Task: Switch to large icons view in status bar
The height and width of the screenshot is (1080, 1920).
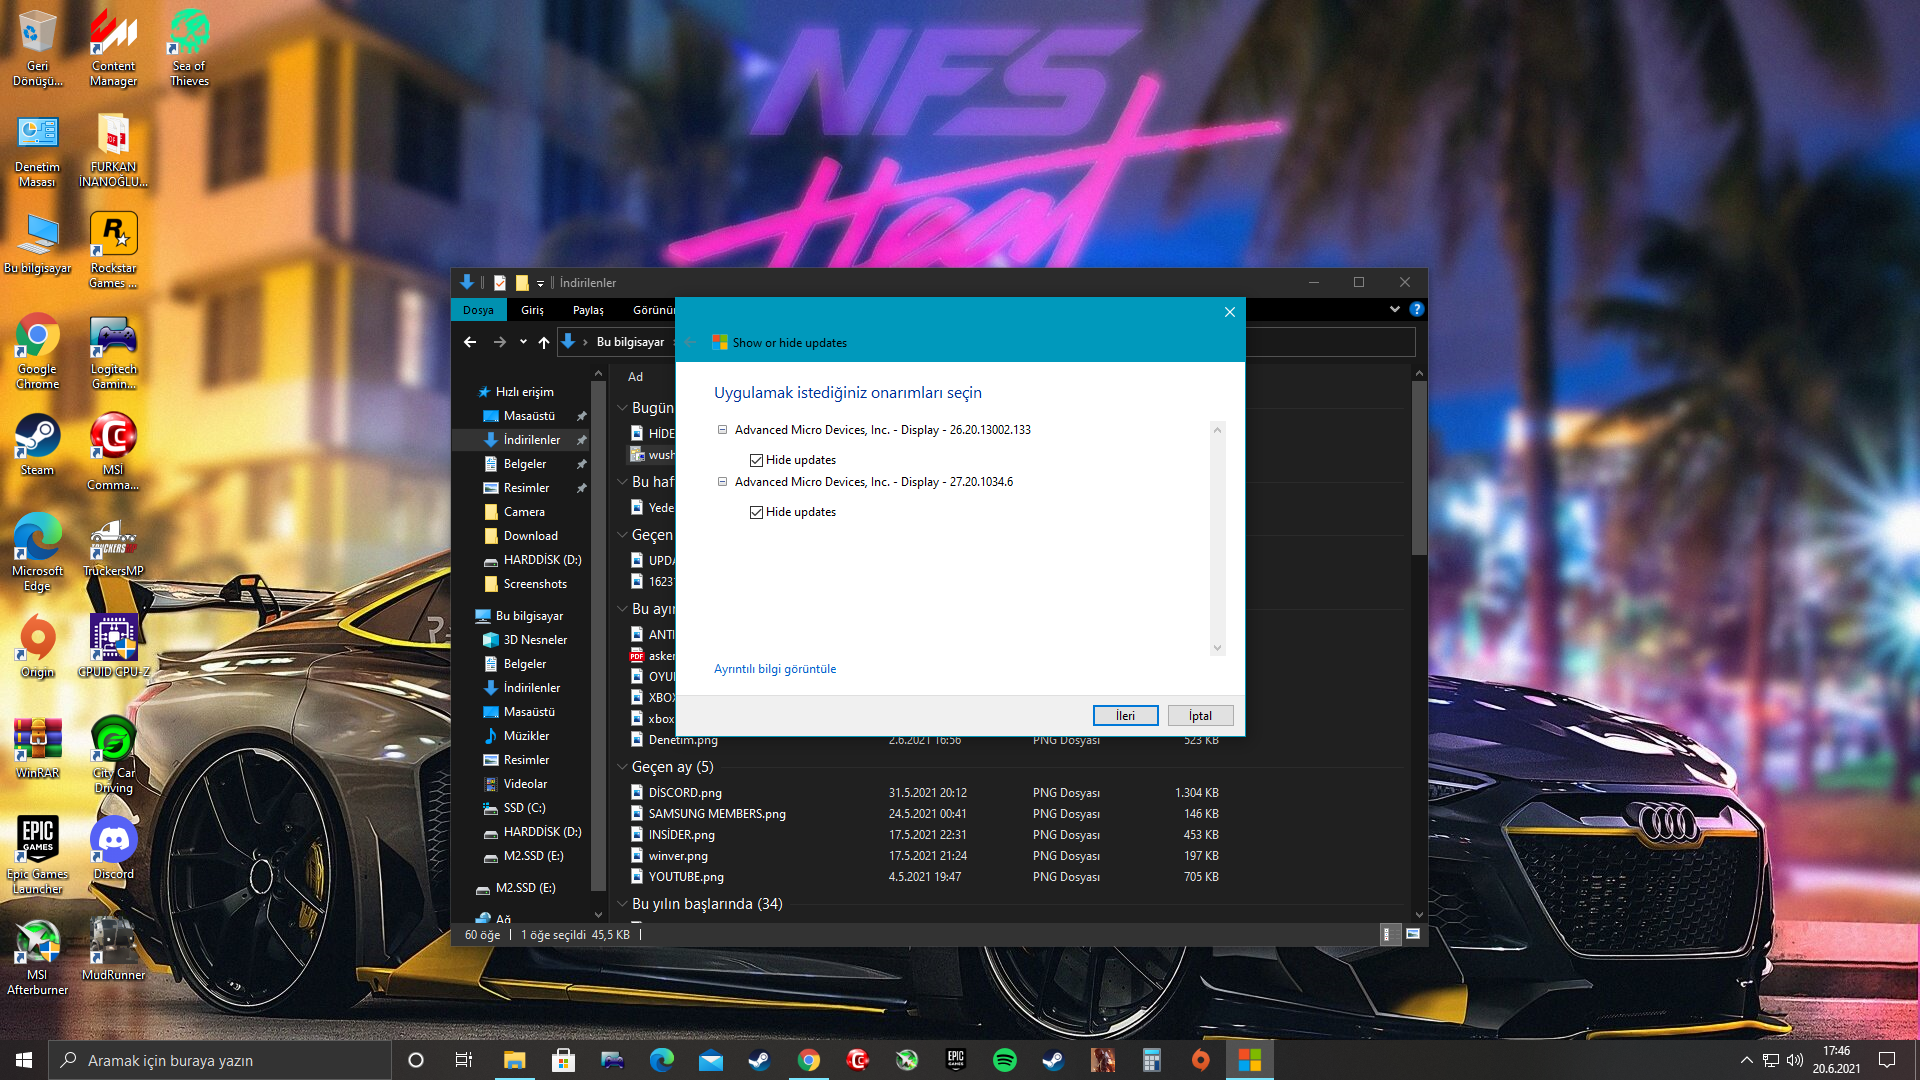Action: coord(1413,934)
